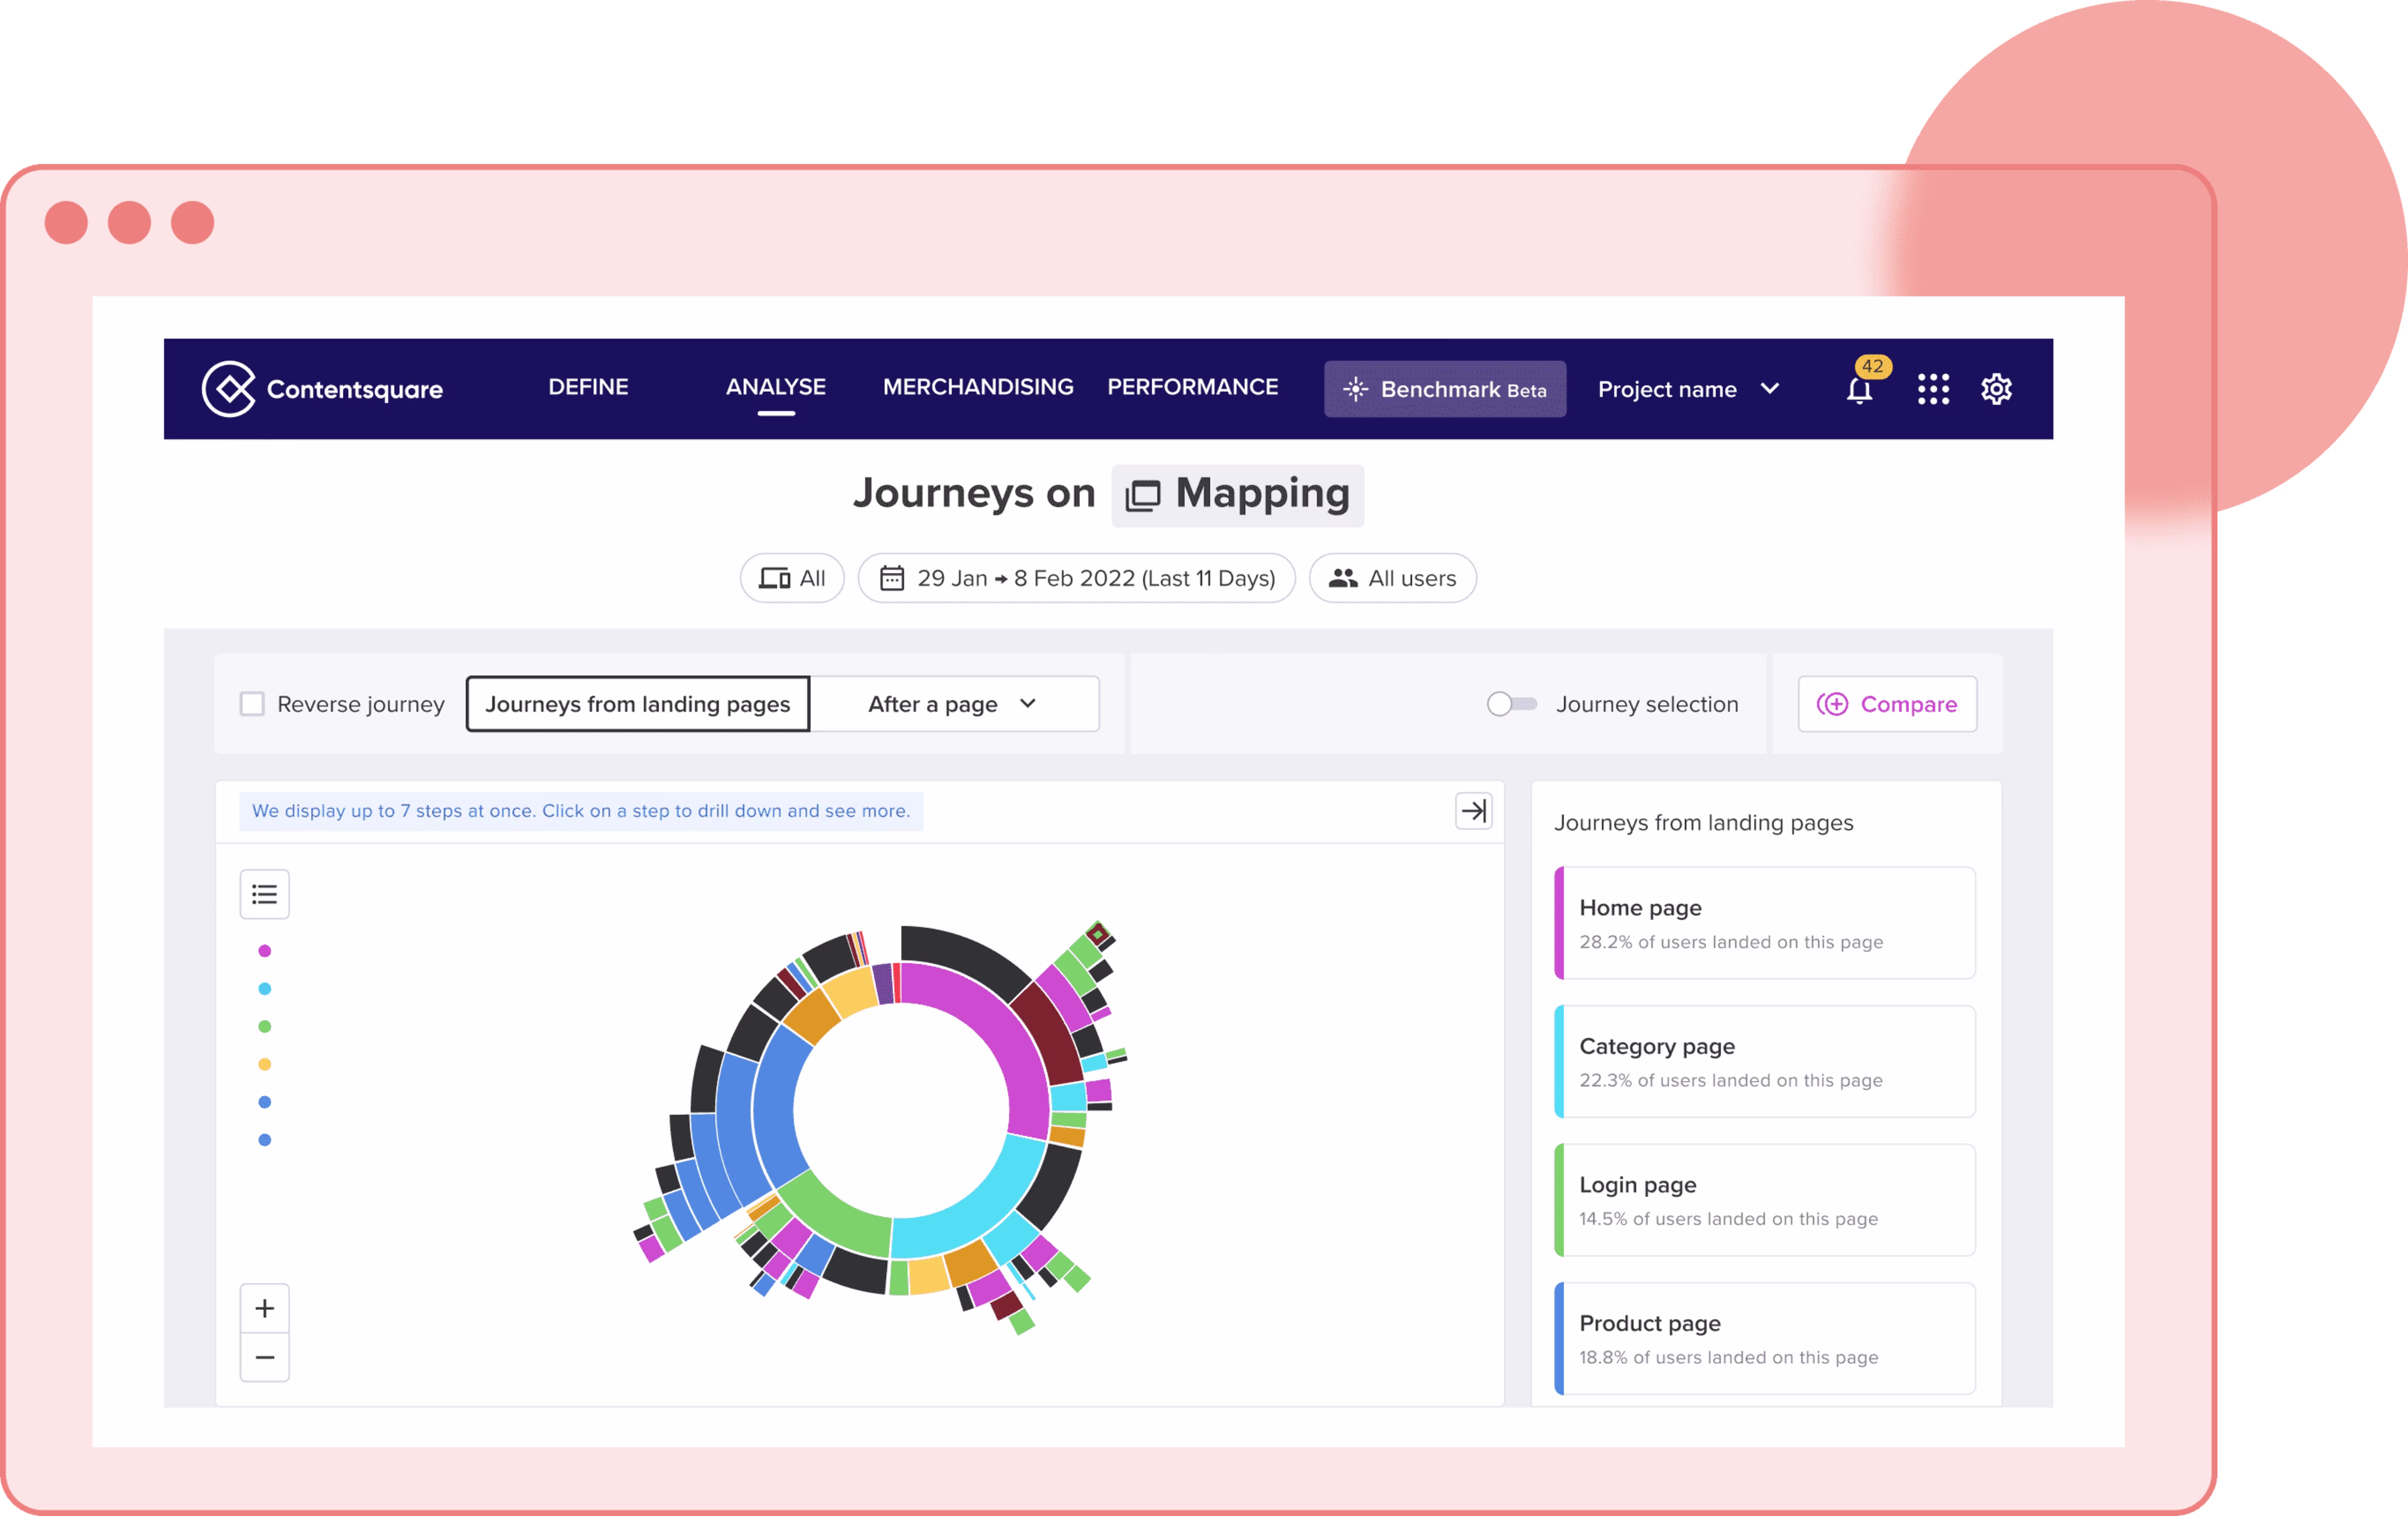Image resolution: width=2408 pixels, height=1516 pixels.
Task: Open the Project name dropdown
Action: [1687, 389]
